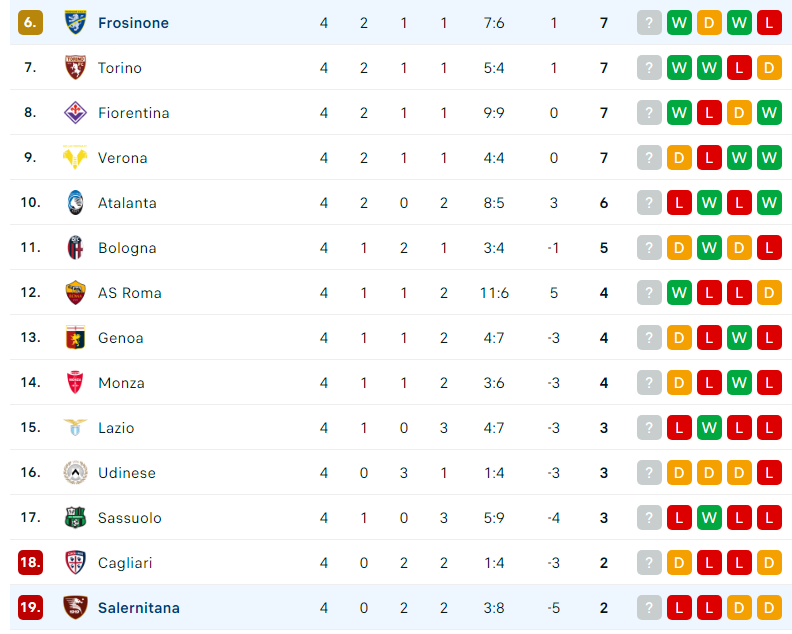Screen dimensions: 792x634
Task: Click the AS Roma club crest
Action: 75,292
